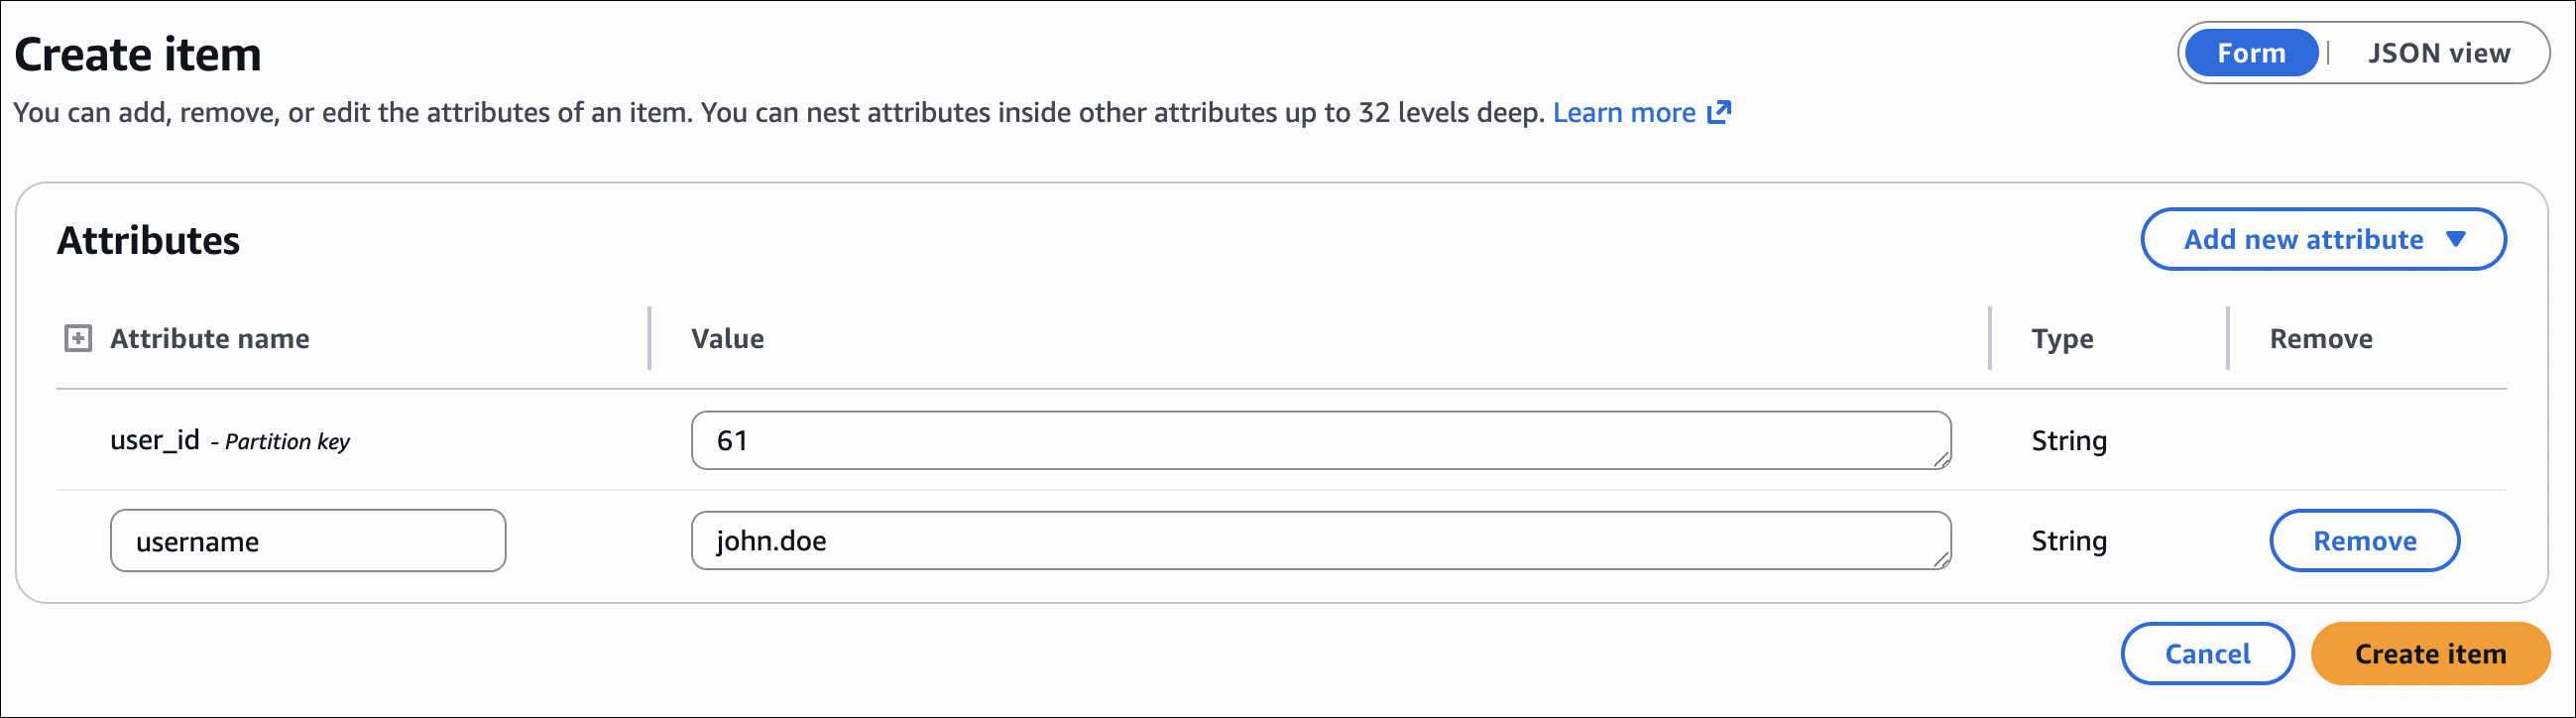Click the Create item button
This screenshot has height=718, width=2576.
point(2430,653)
